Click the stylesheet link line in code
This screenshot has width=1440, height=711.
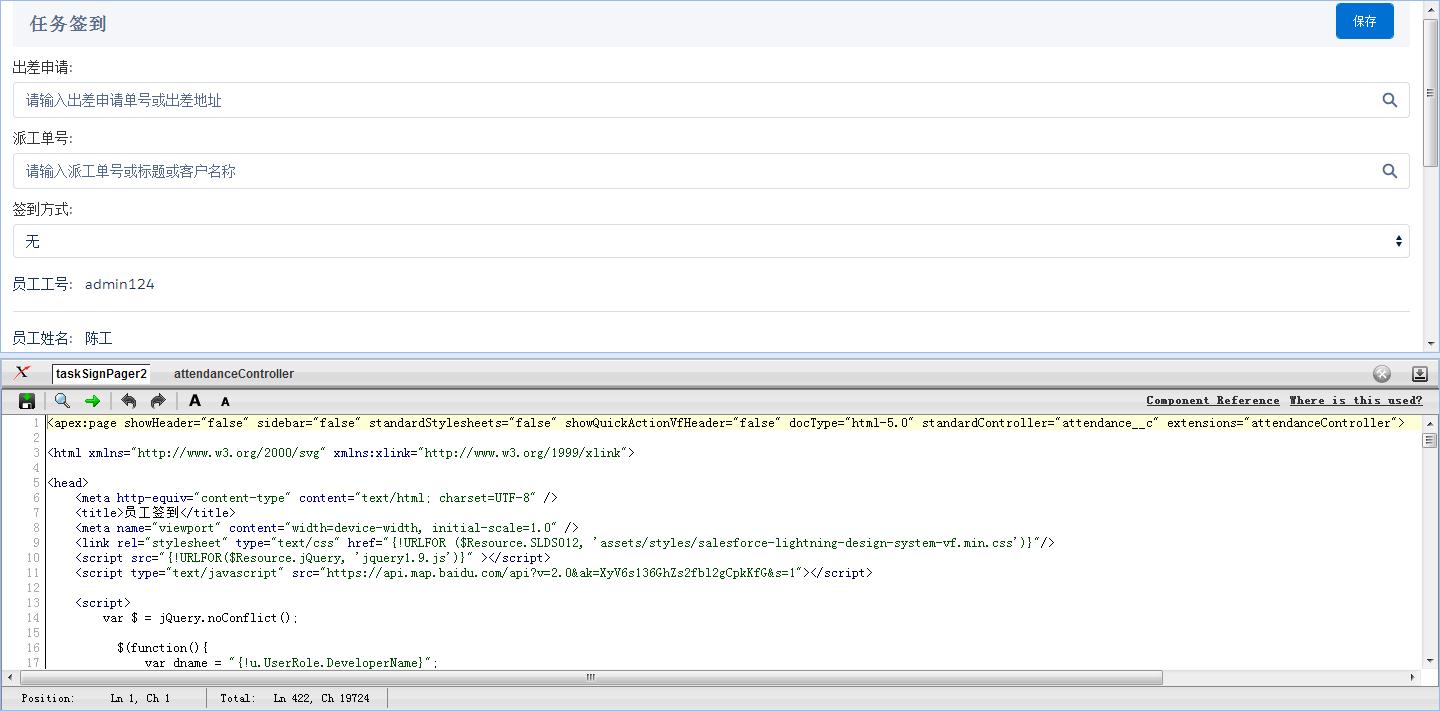565,543
